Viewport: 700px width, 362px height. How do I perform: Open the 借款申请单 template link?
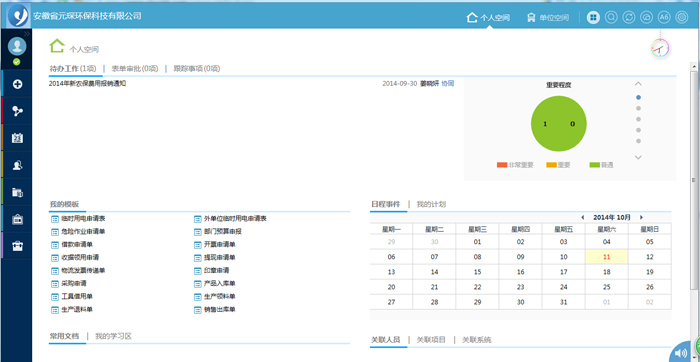click(77, 245)
